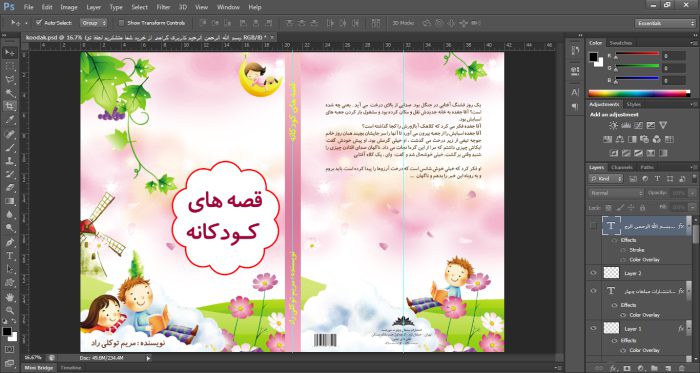The width and height of the screenshot is (700, 373).
Task: Select the Healing Brush tool
Action: (x=9, y=133)
